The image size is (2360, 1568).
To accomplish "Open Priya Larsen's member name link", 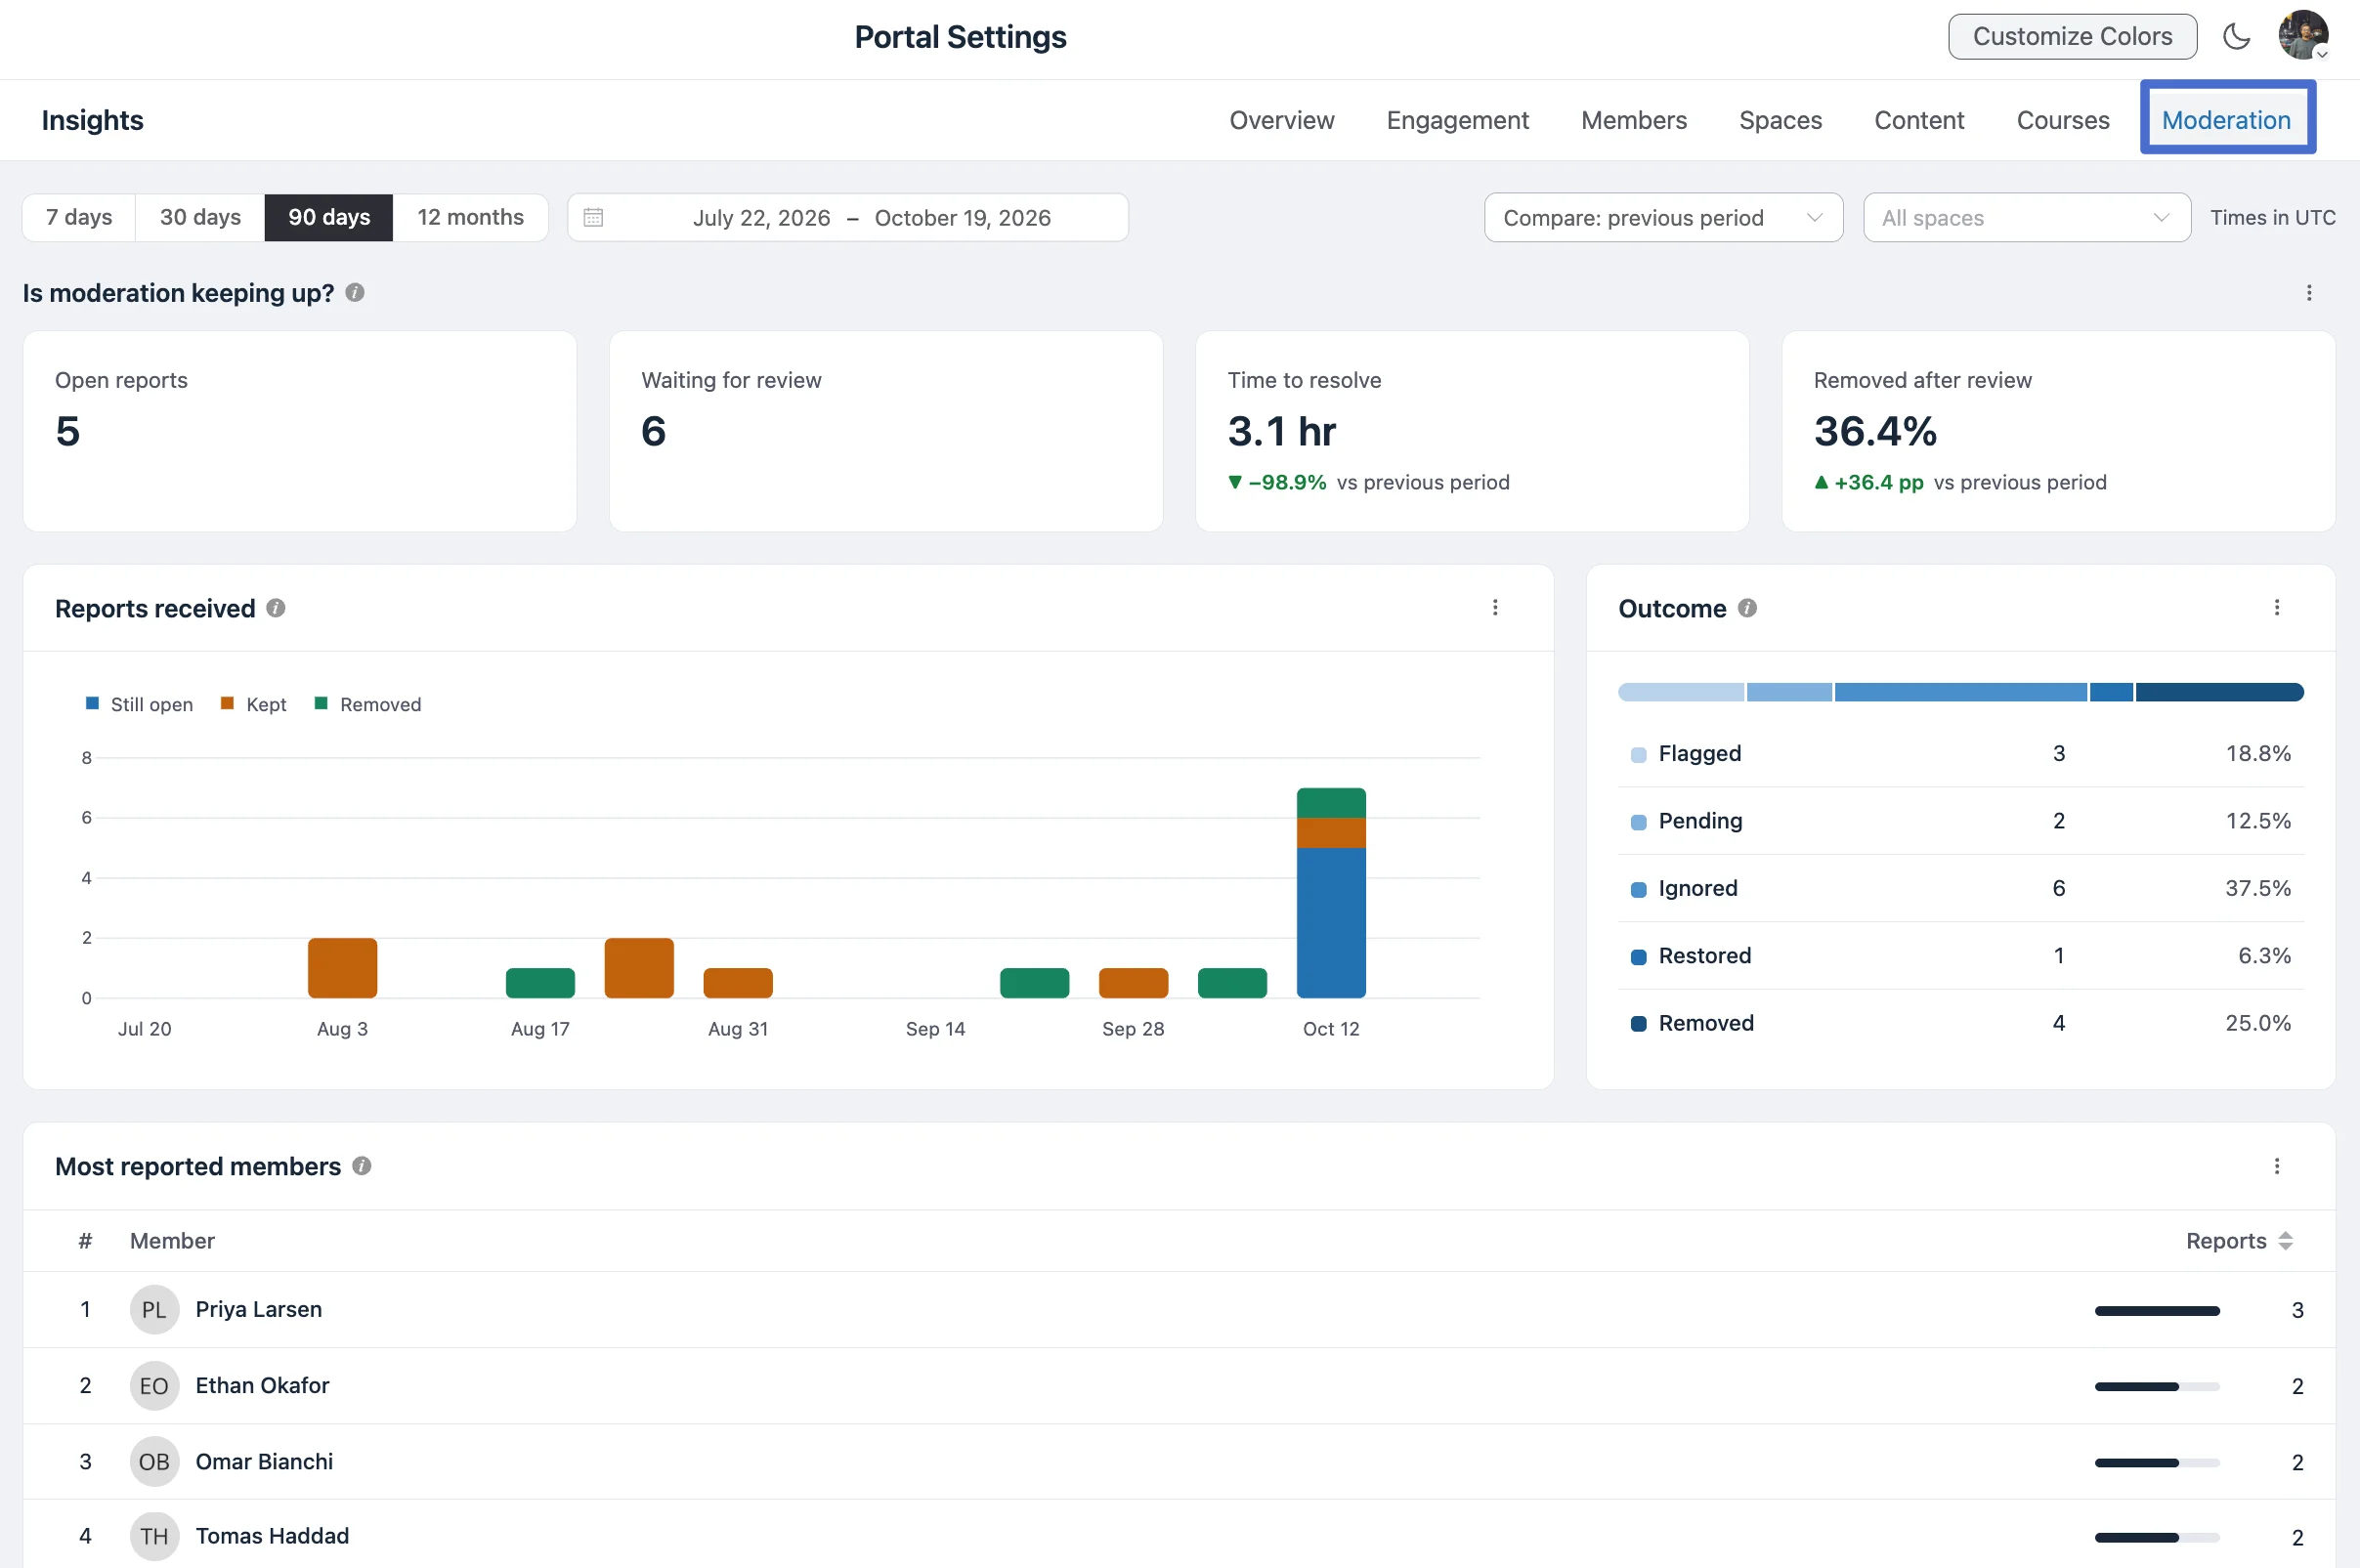I will 259,1310.
